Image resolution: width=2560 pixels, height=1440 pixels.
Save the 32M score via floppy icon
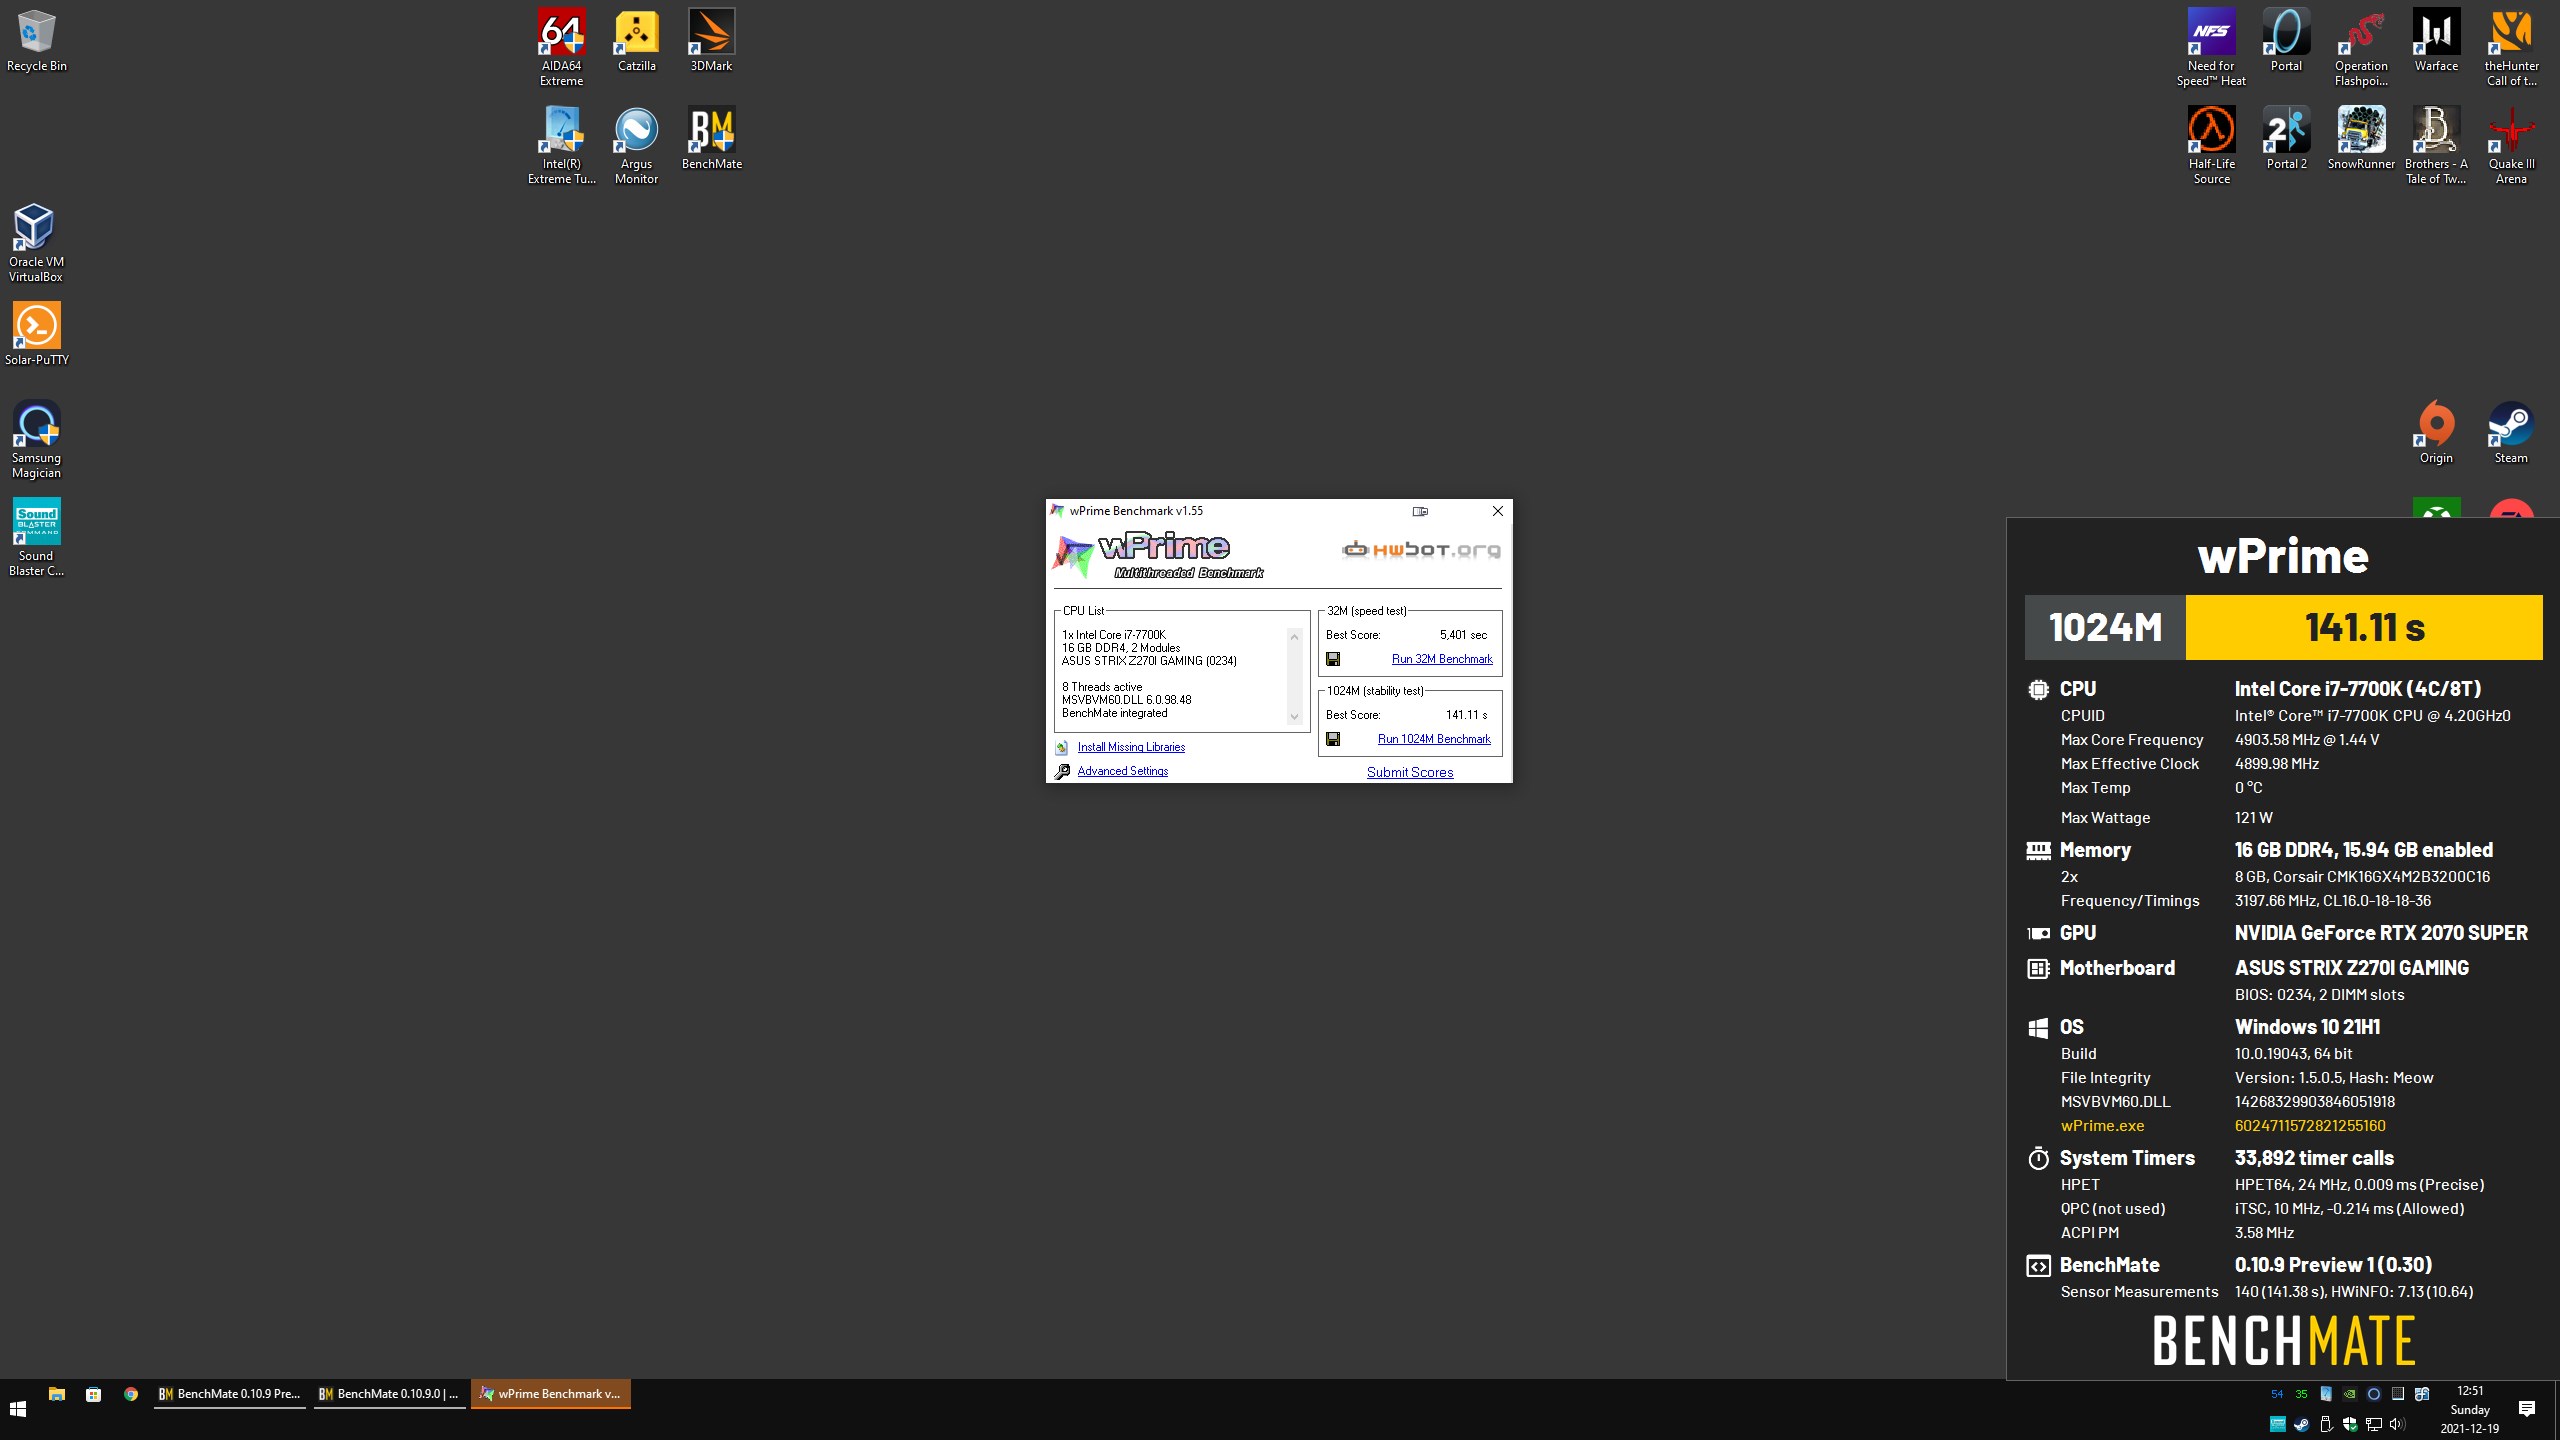point(1333,659)
